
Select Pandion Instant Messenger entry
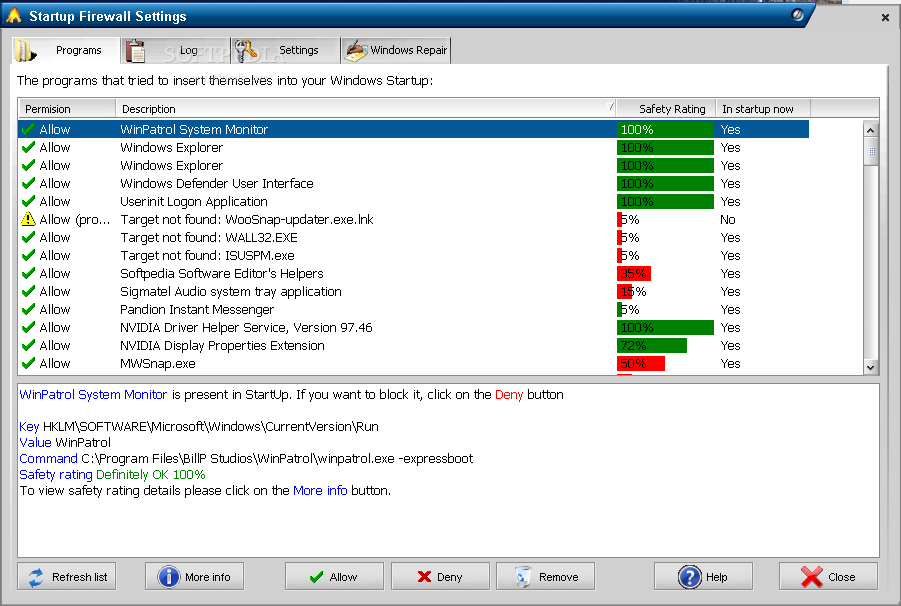[414, 309]
